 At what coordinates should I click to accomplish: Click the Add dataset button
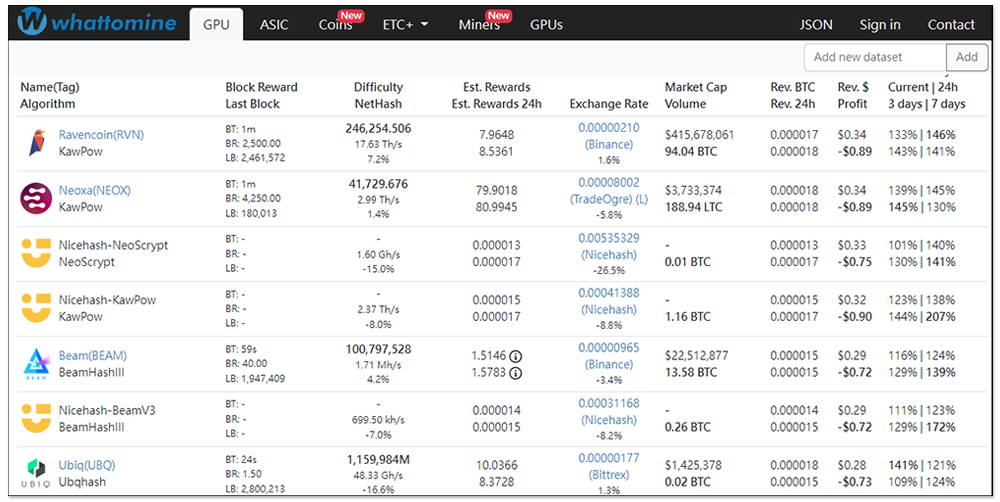967,57
